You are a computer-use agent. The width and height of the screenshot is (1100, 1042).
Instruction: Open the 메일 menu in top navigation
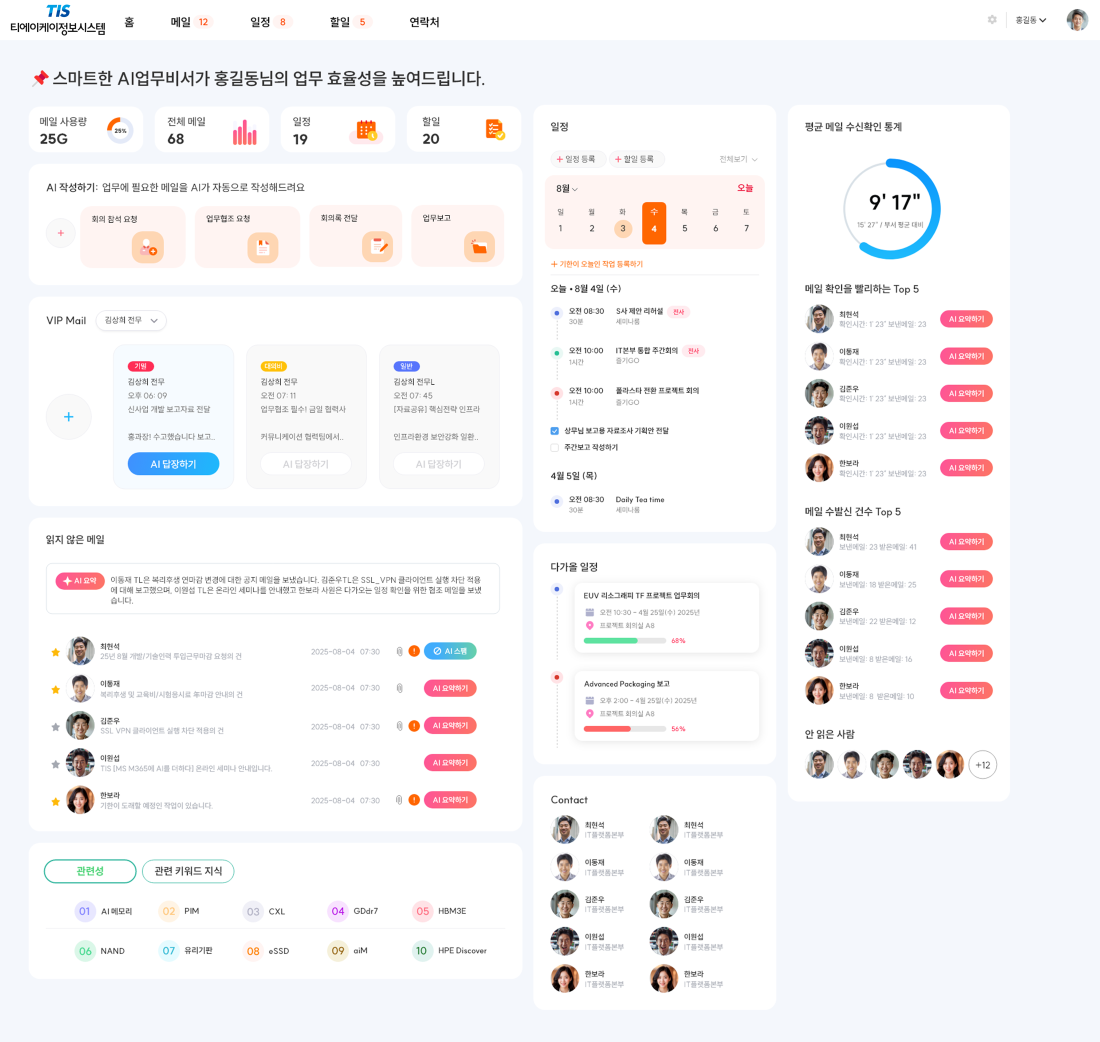point(190,22)
